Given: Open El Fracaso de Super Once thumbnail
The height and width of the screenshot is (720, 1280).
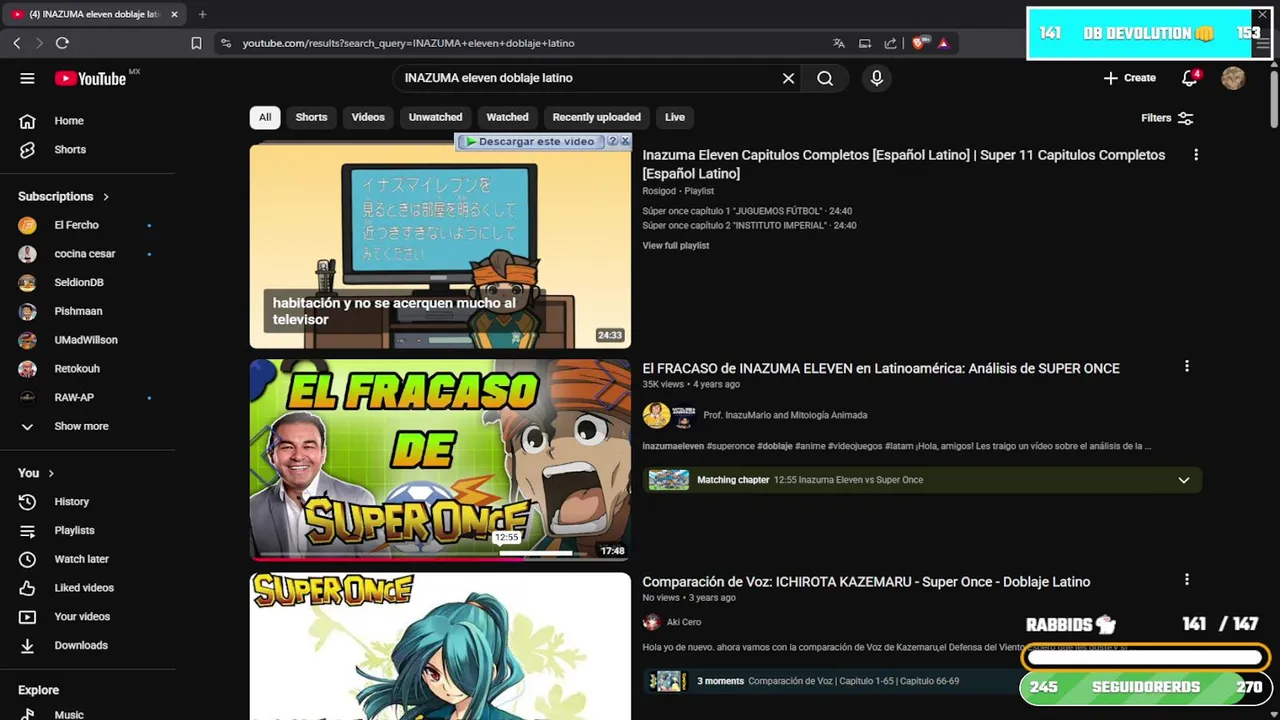Looking at the screenshot, I should click(x=440, y=460).
